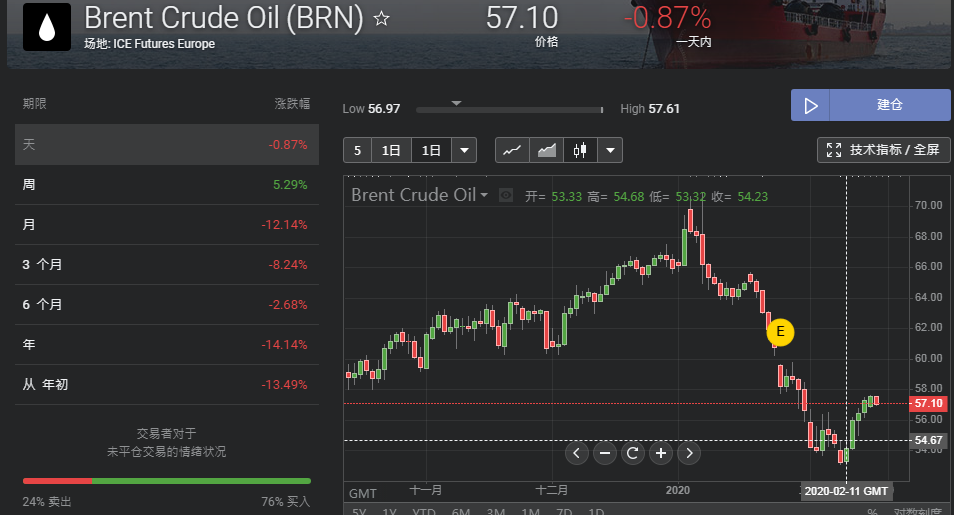Image resolution: width=954 pixels, height=515 pixels.
Task: Switch to the line chart type
Action: (x=512, y=151)
